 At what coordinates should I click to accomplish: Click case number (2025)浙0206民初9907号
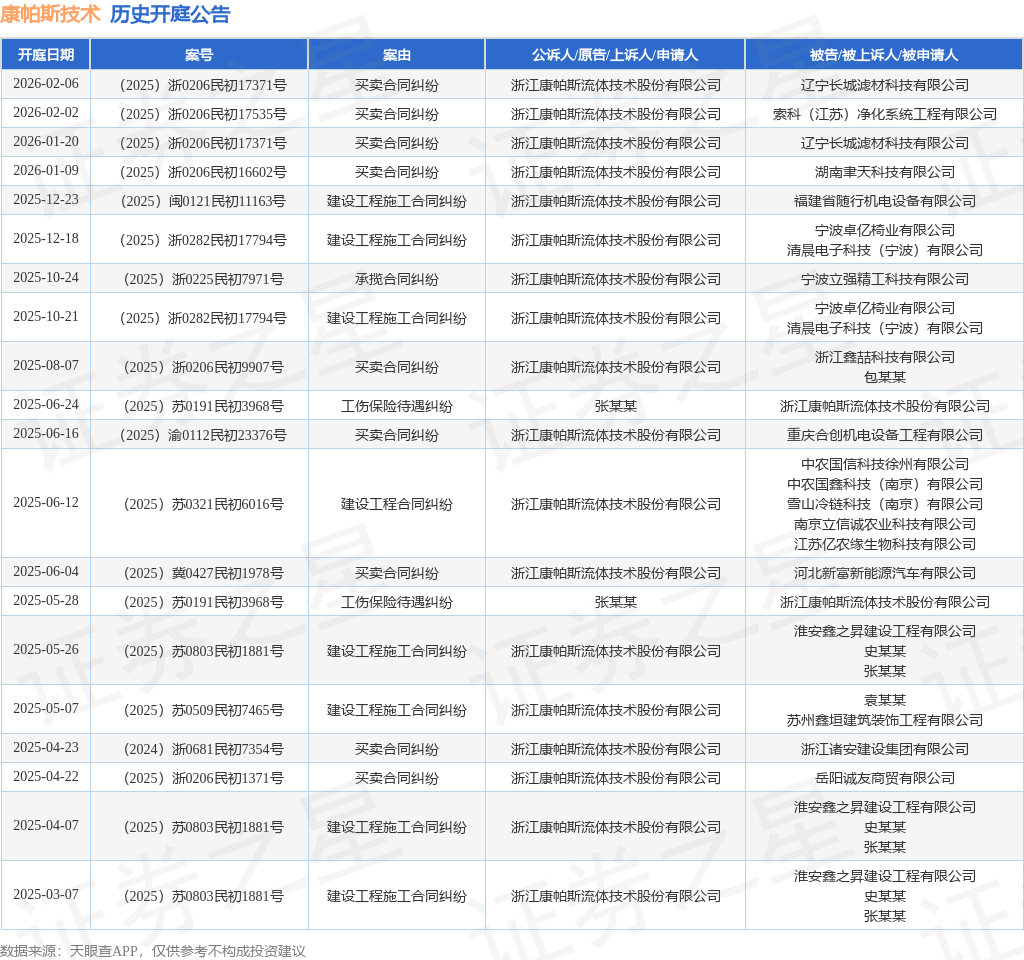[203, 368]
